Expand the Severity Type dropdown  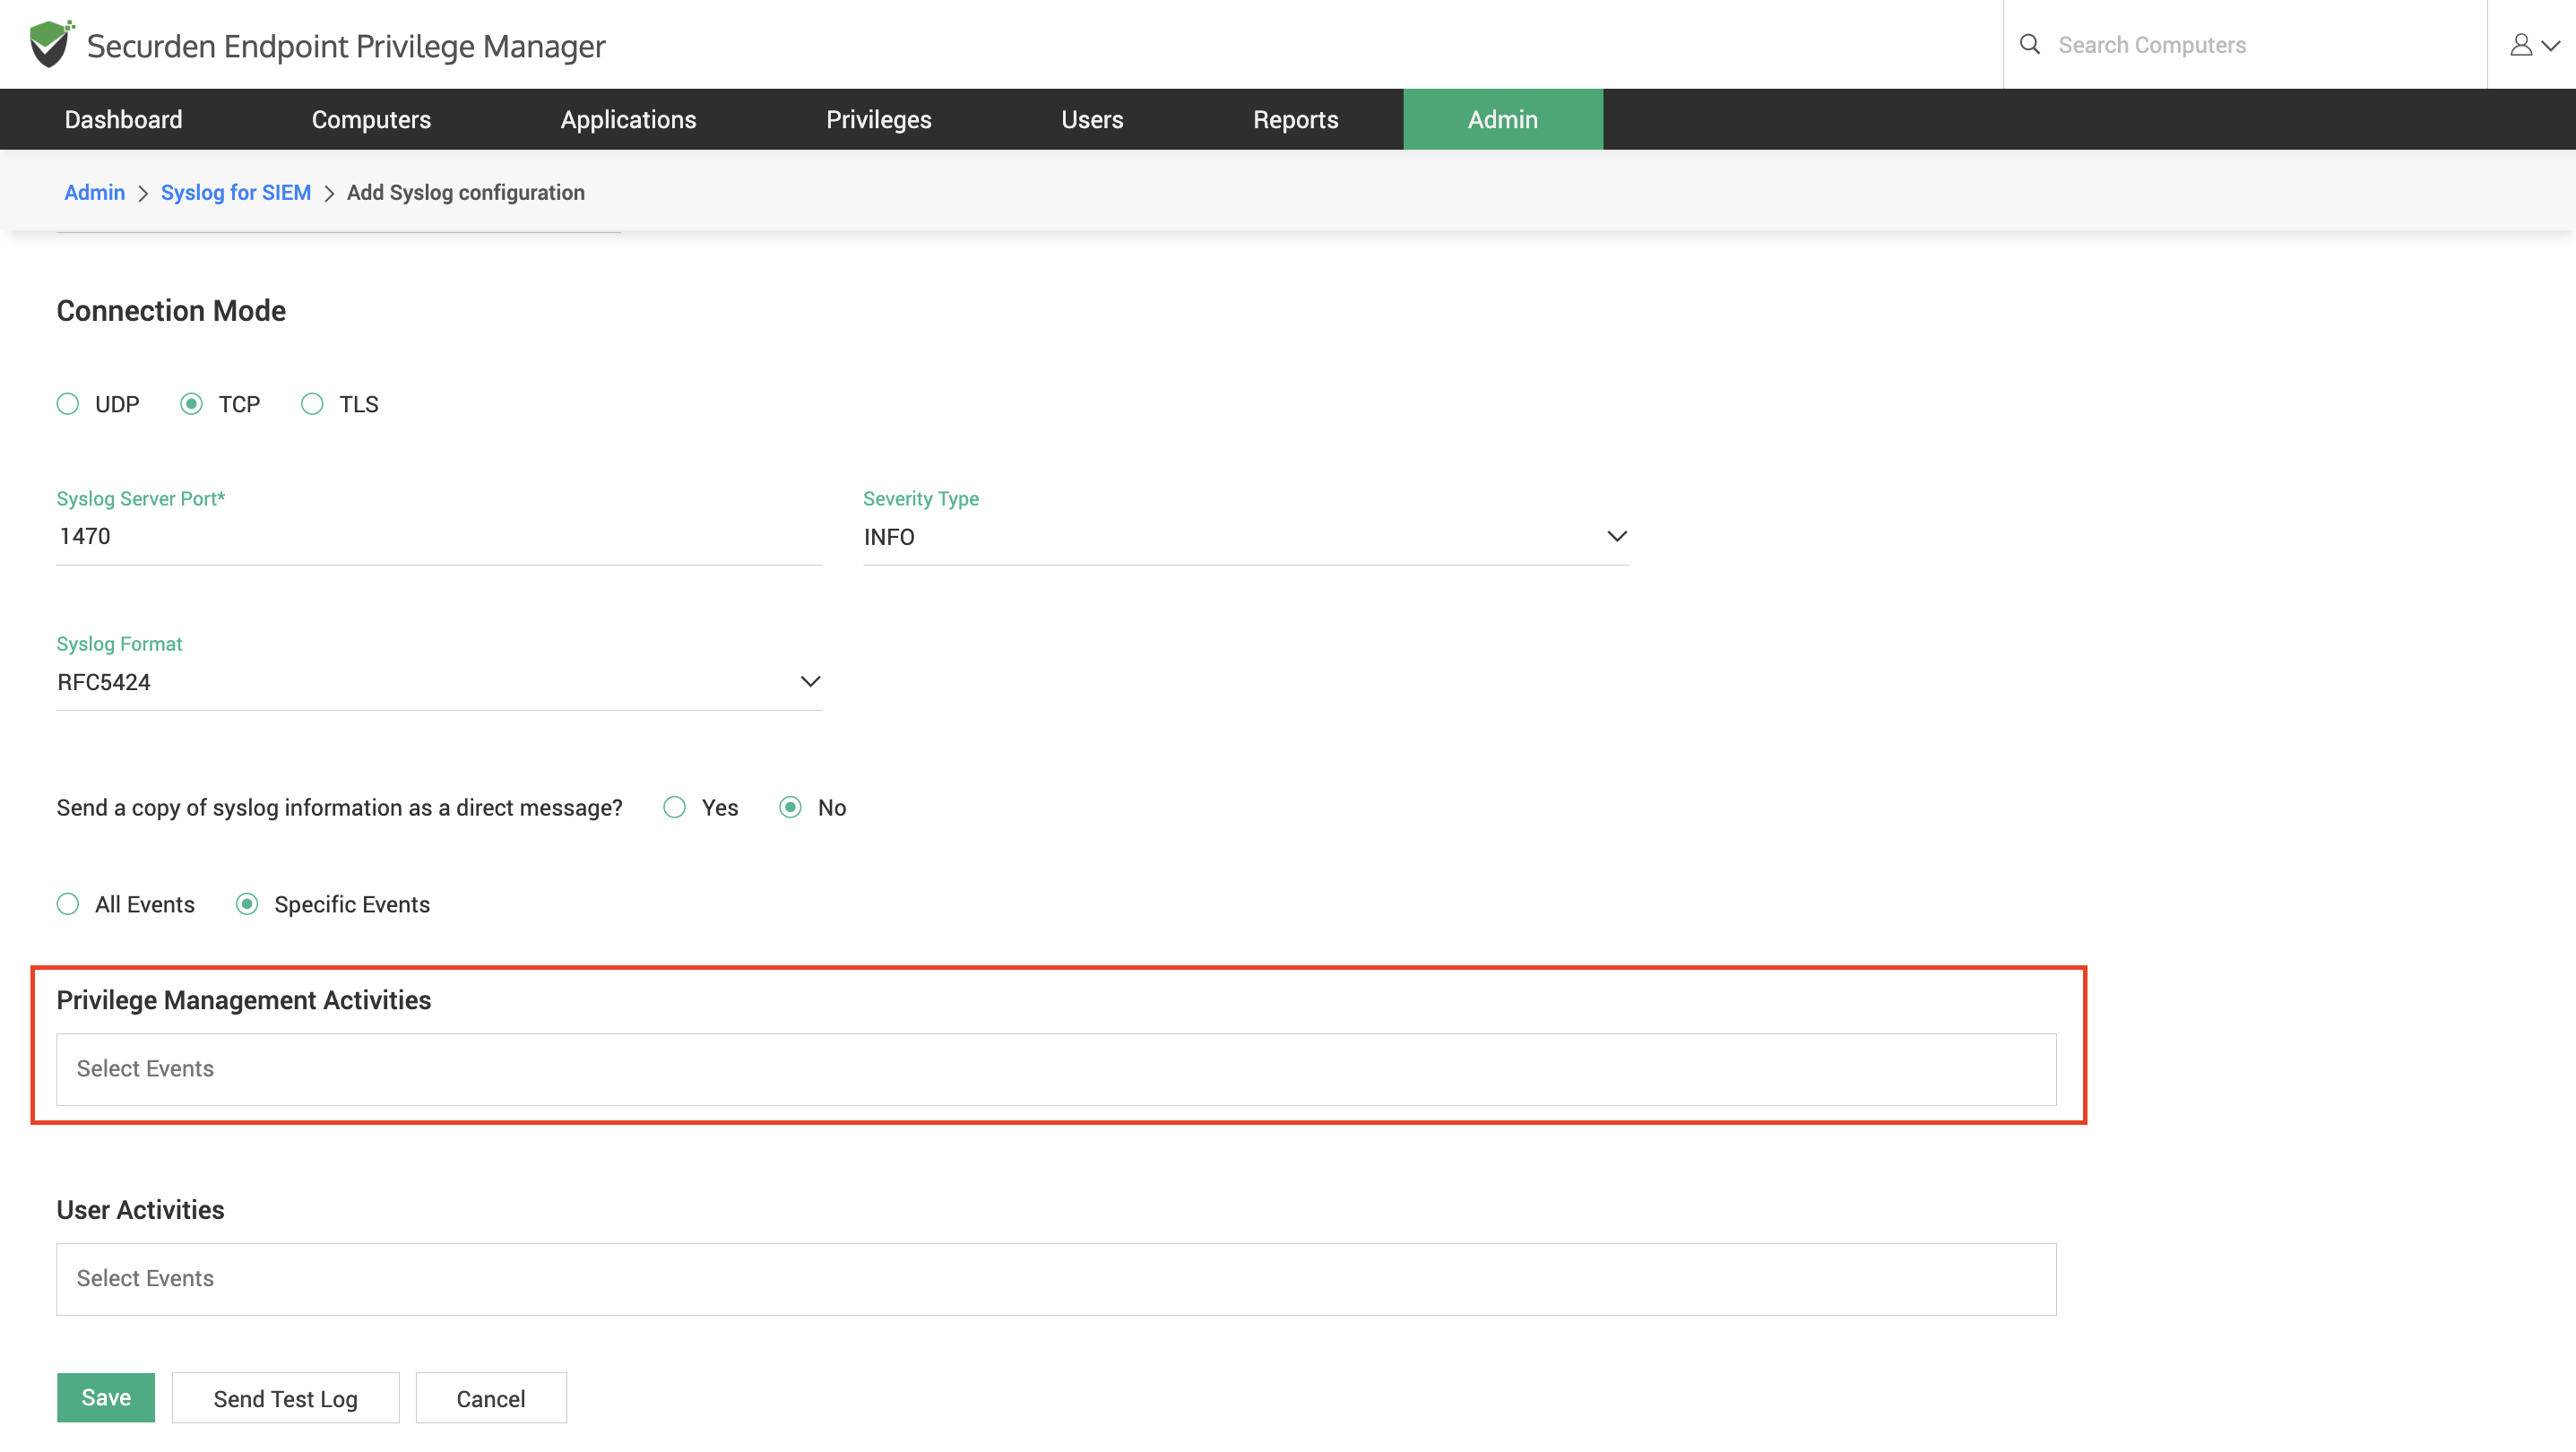click(x=1245, y=537)
